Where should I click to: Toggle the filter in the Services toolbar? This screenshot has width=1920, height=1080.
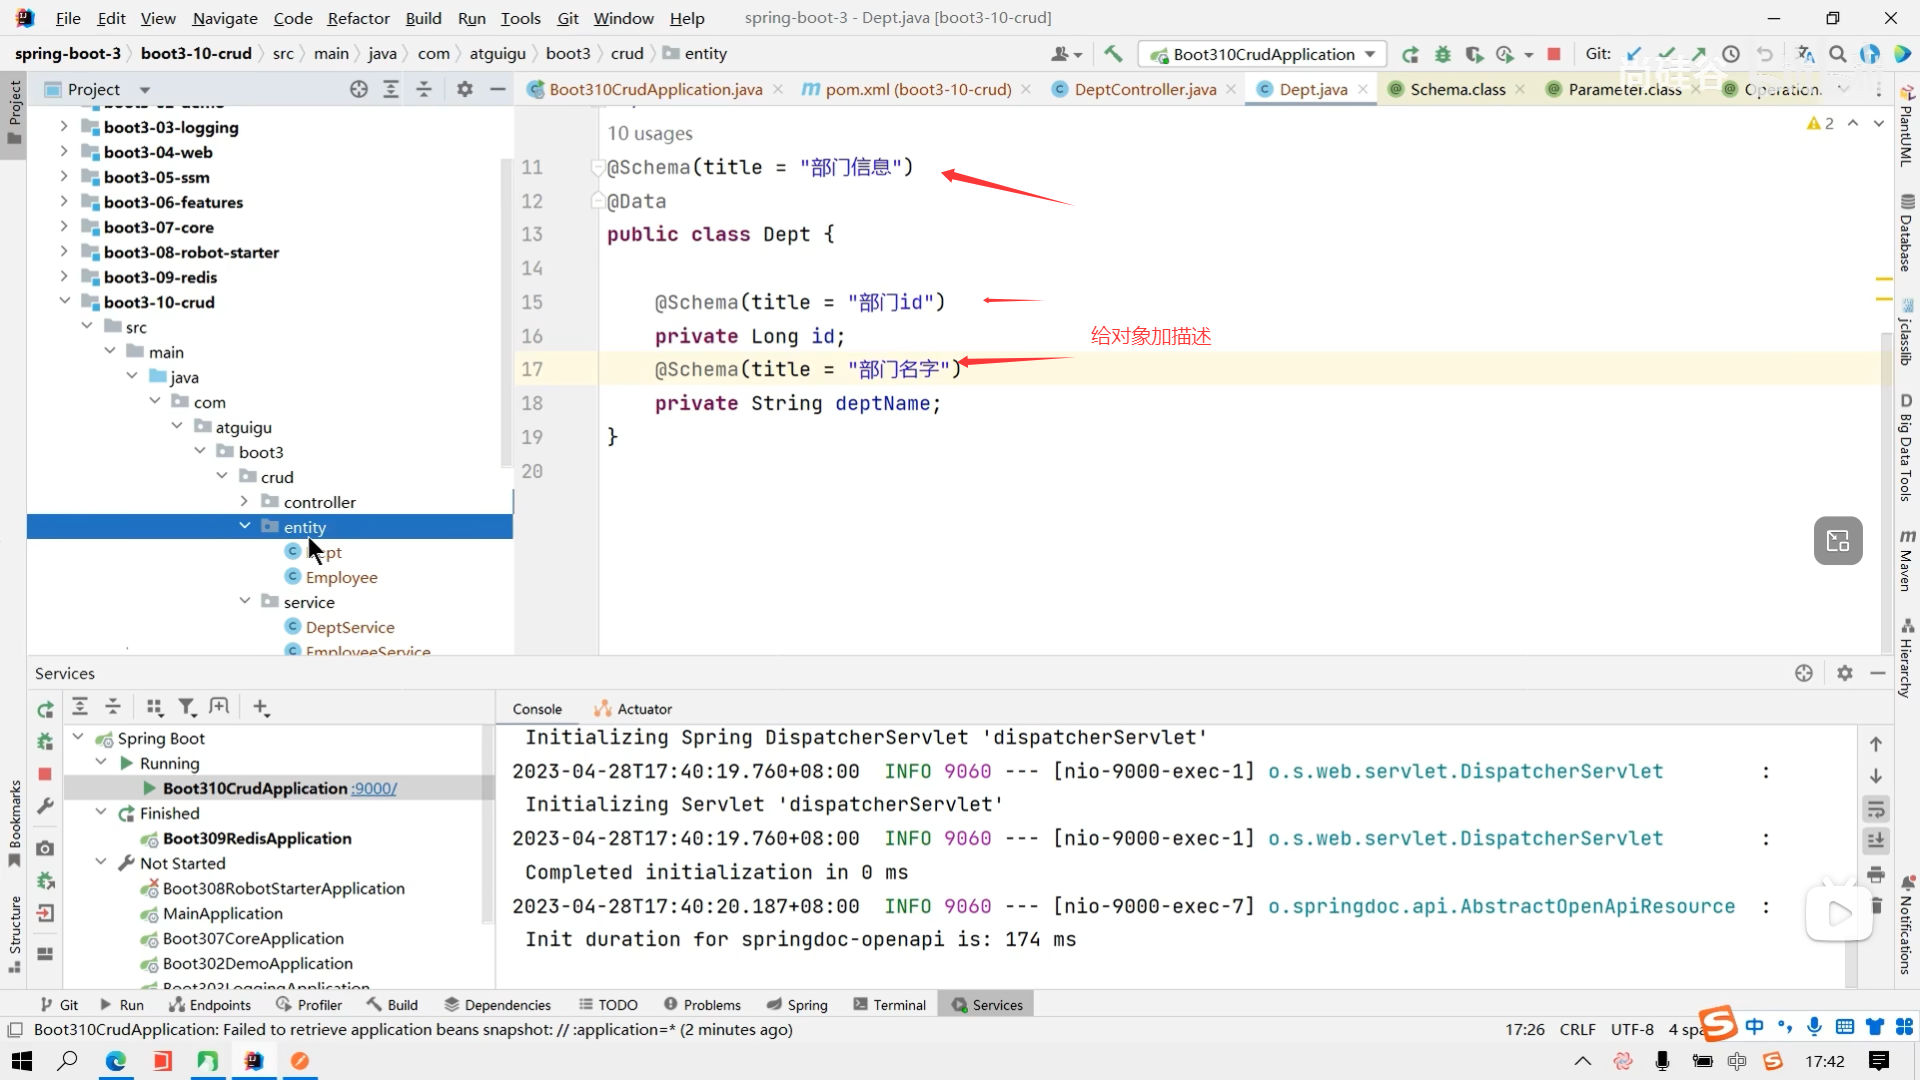(x=186, y=707)
